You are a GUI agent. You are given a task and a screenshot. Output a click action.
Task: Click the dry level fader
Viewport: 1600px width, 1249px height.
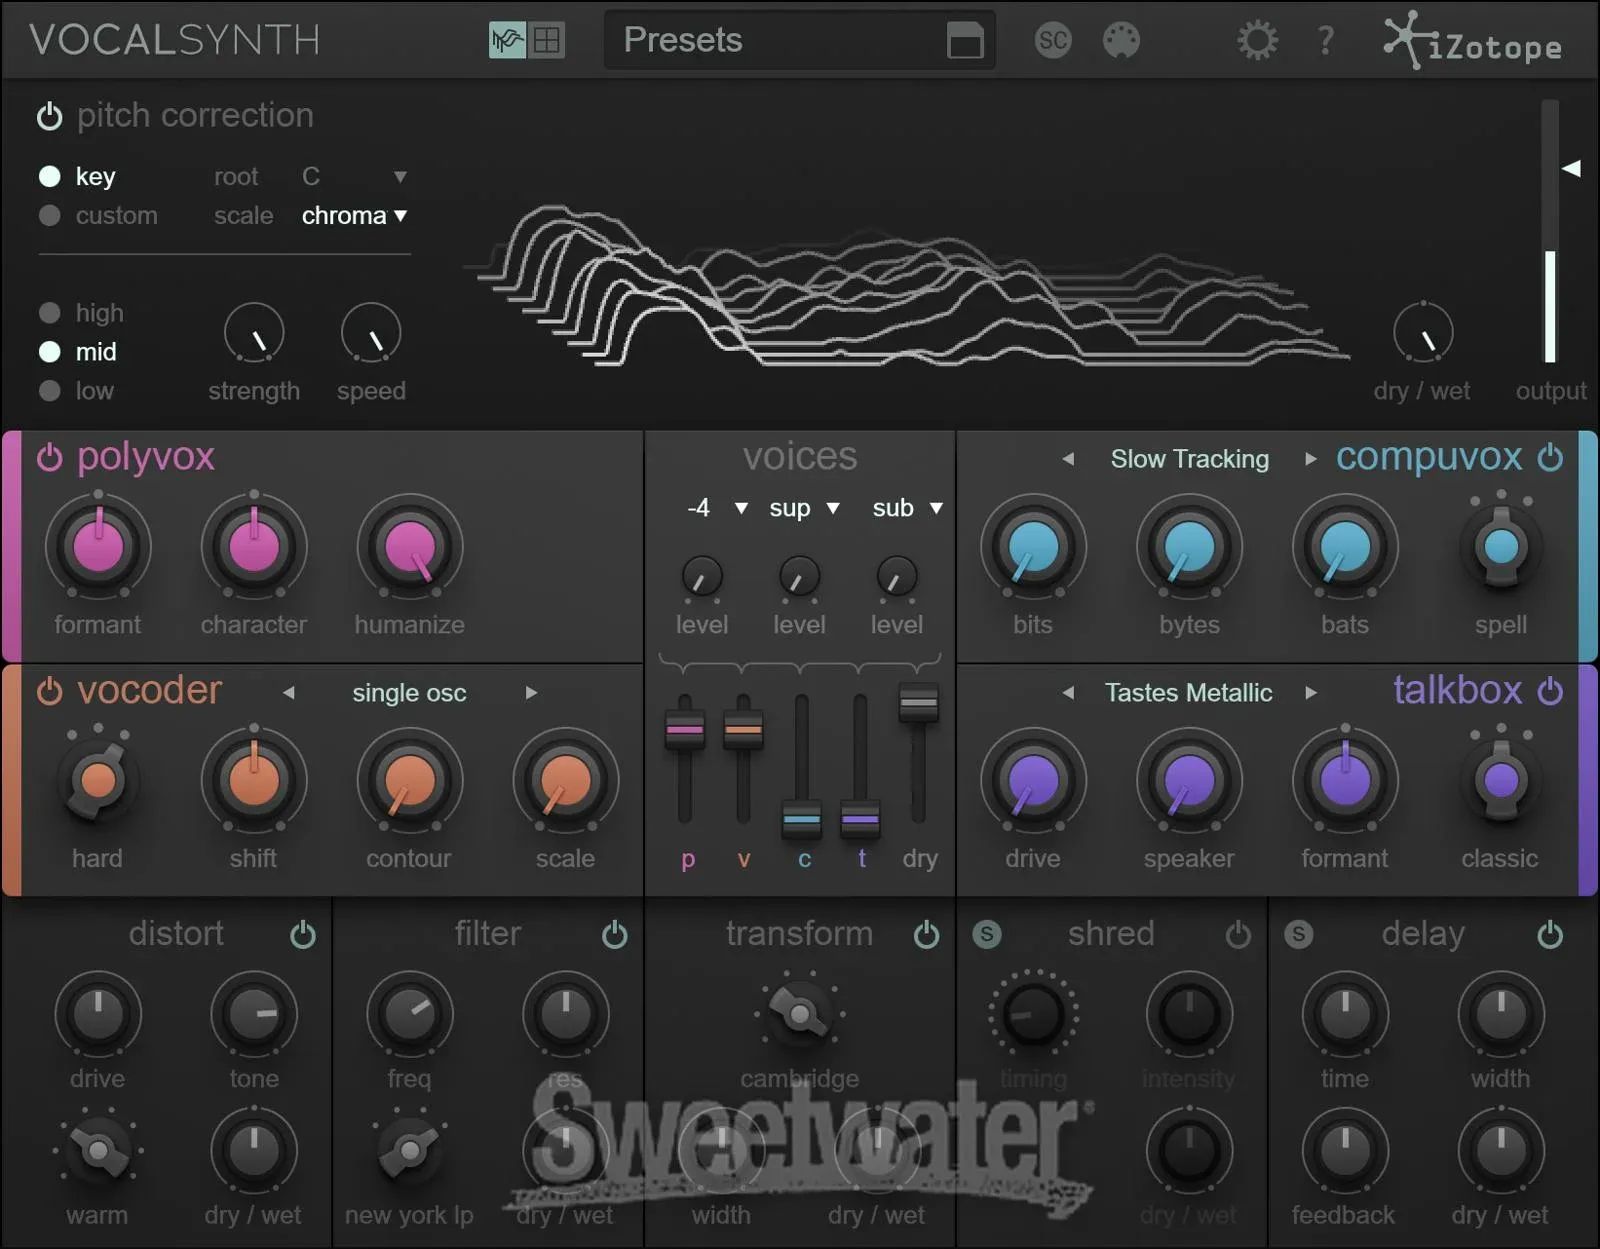tap(918, 703)
